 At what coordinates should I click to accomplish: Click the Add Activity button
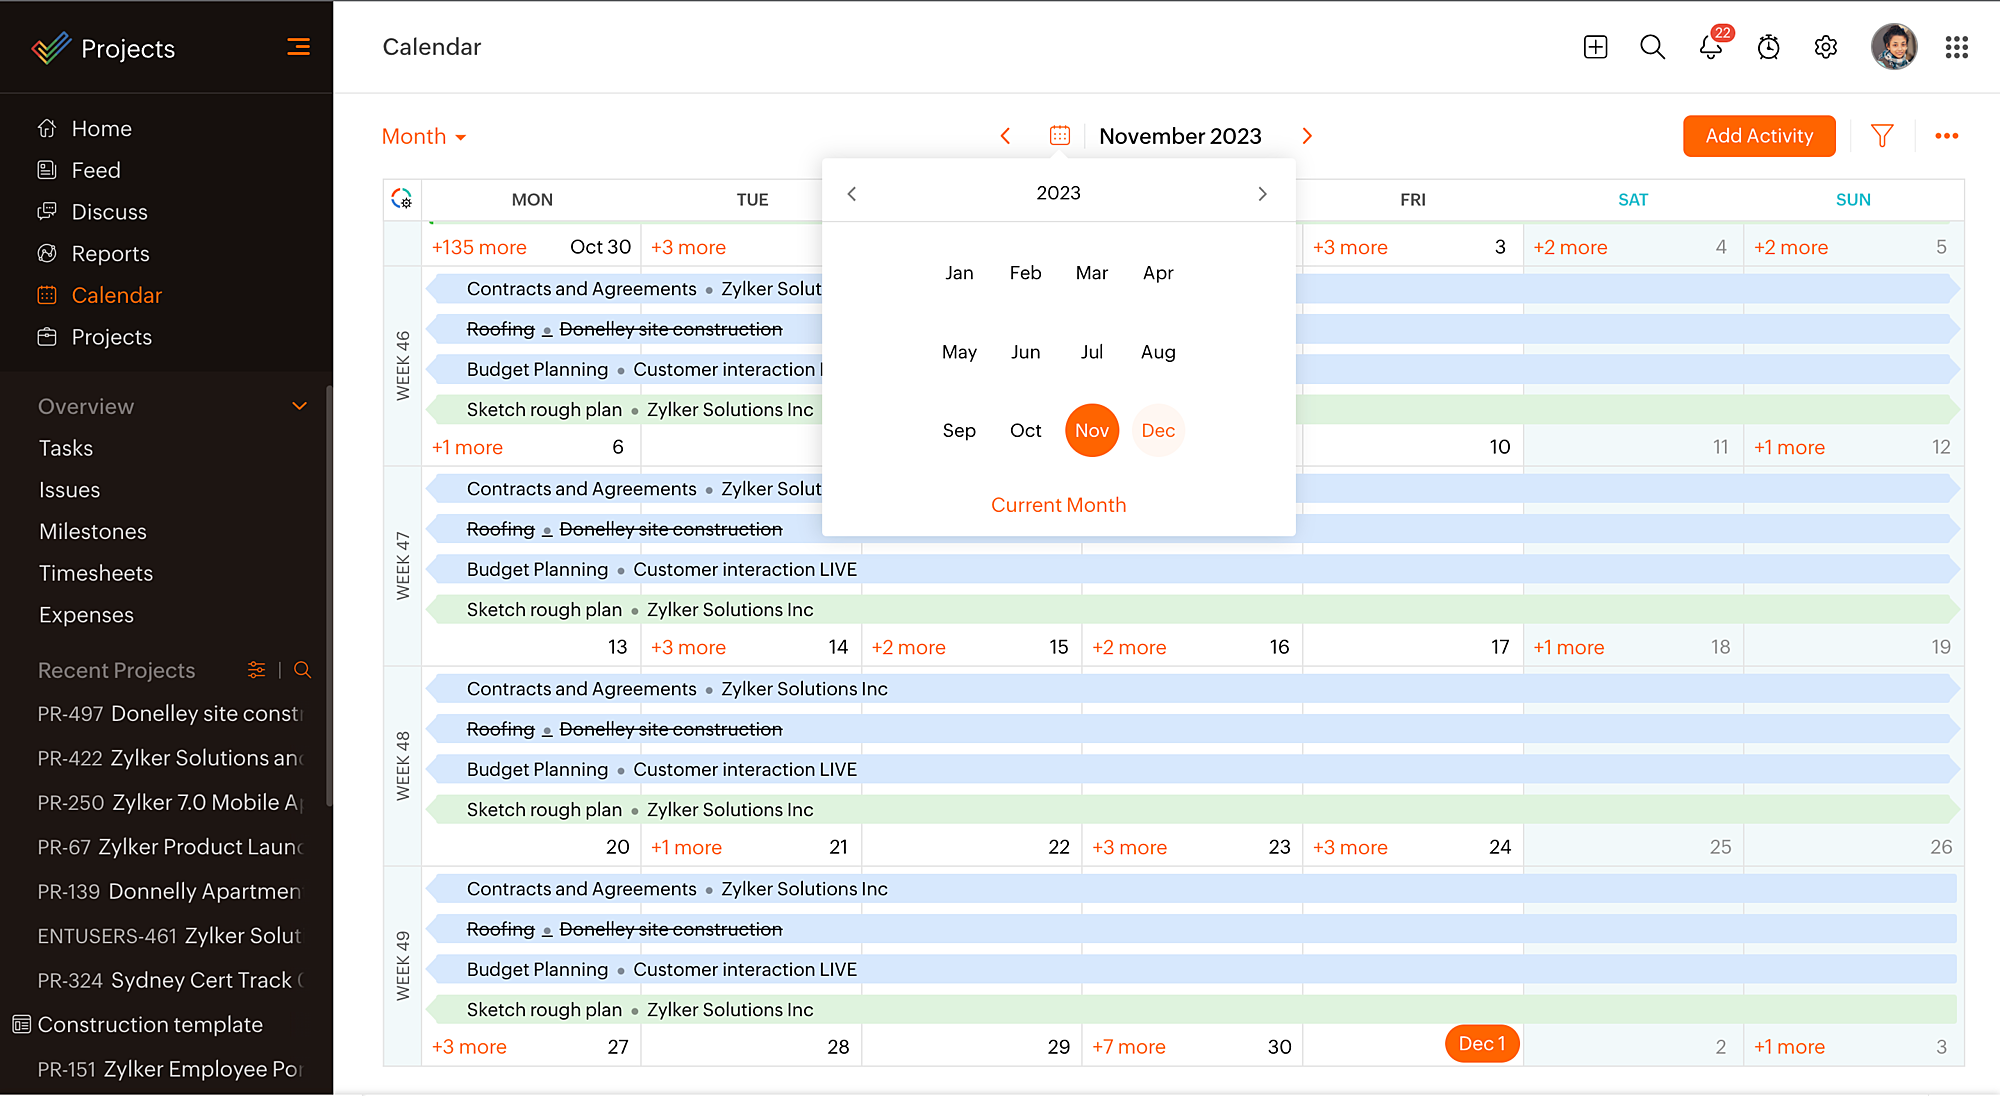click(x=1759, y=135)
